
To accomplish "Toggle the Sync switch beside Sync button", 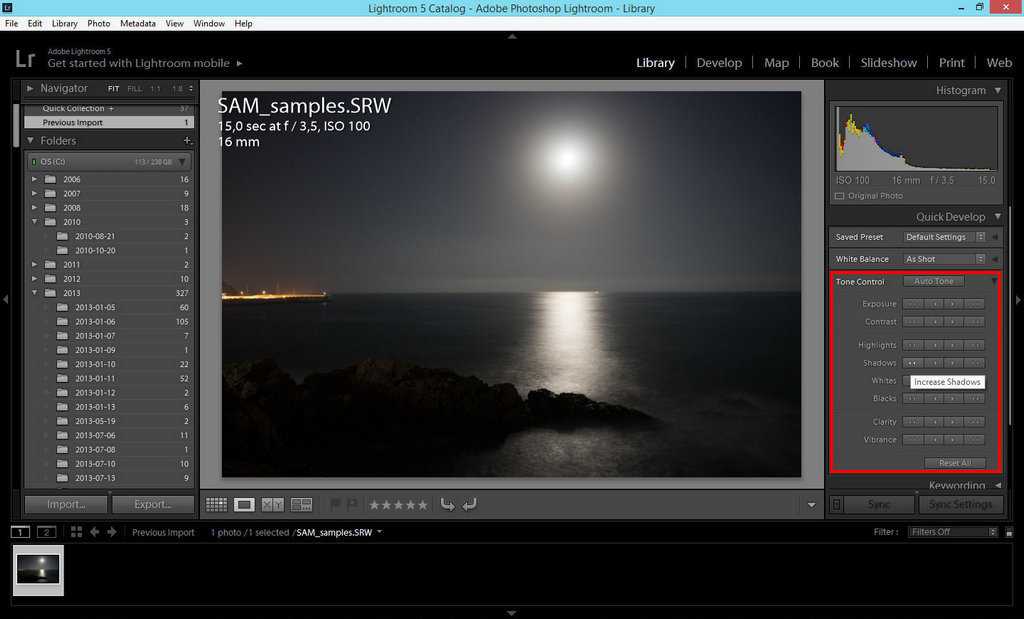I will pyautogui.click(x=837, y=505).
